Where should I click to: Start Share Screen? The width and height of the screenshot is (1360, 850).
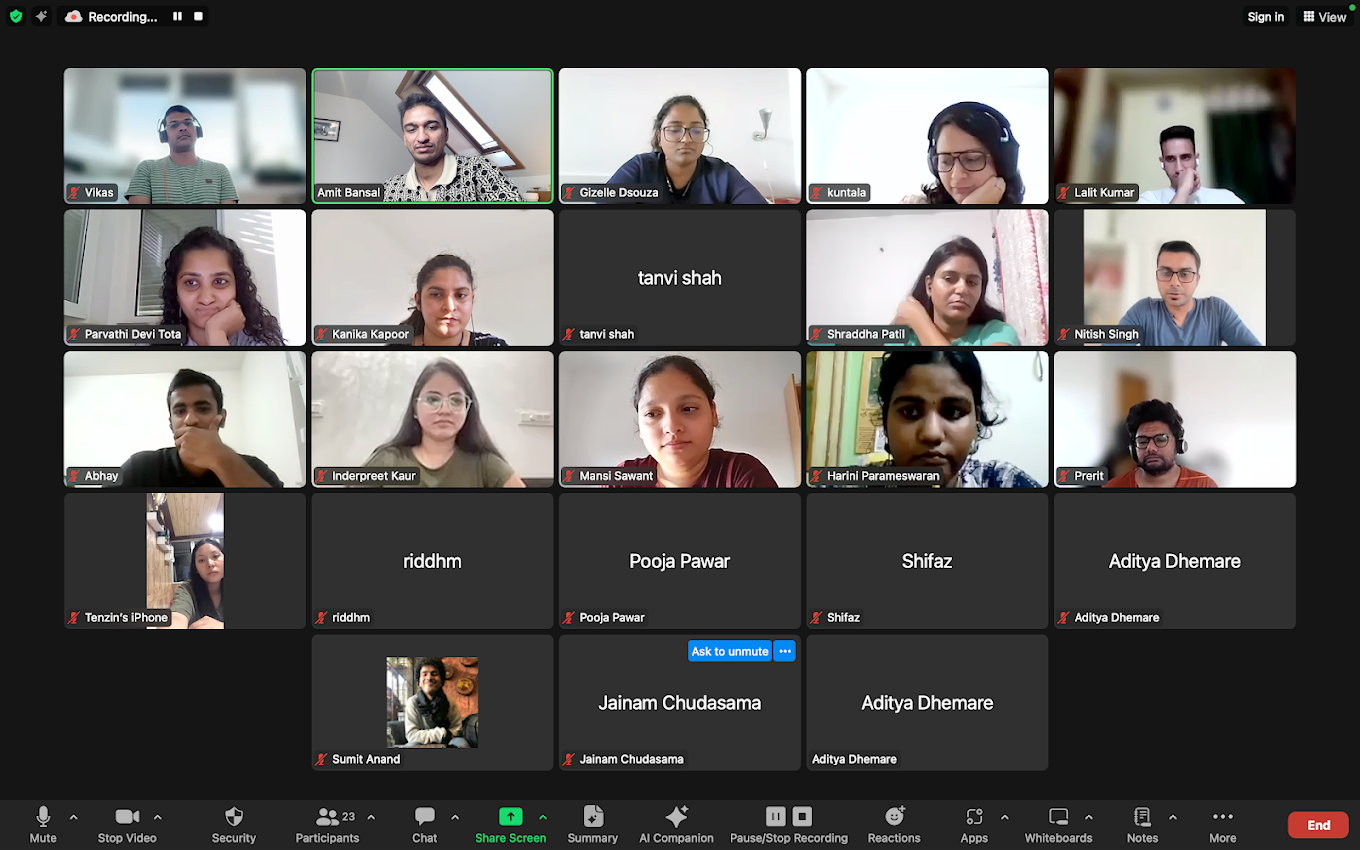pyautogui.click(x=510, y=825)
